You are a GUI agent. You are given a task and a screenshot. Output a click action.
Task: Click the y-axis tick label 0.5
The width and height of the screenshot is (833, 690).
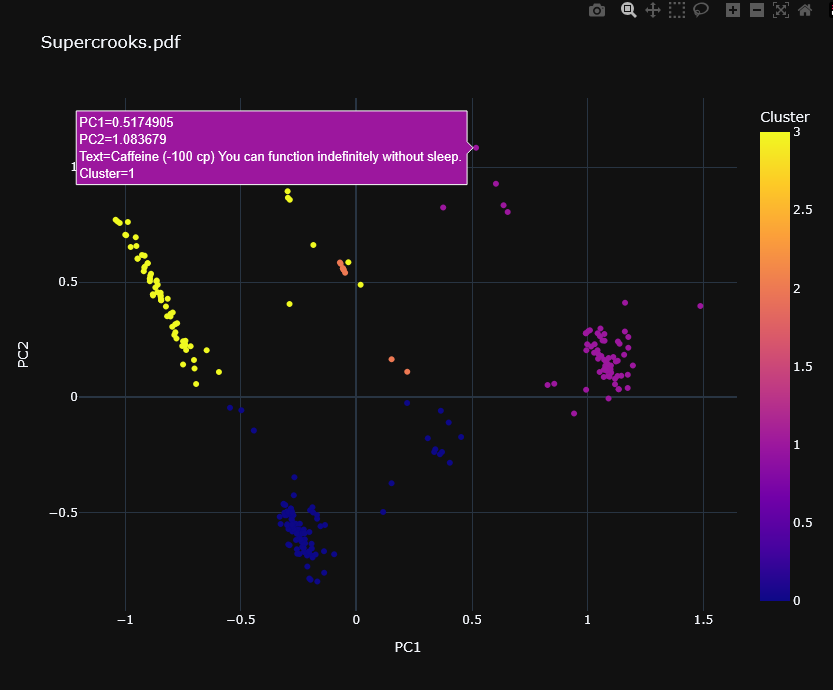point(68,282)
